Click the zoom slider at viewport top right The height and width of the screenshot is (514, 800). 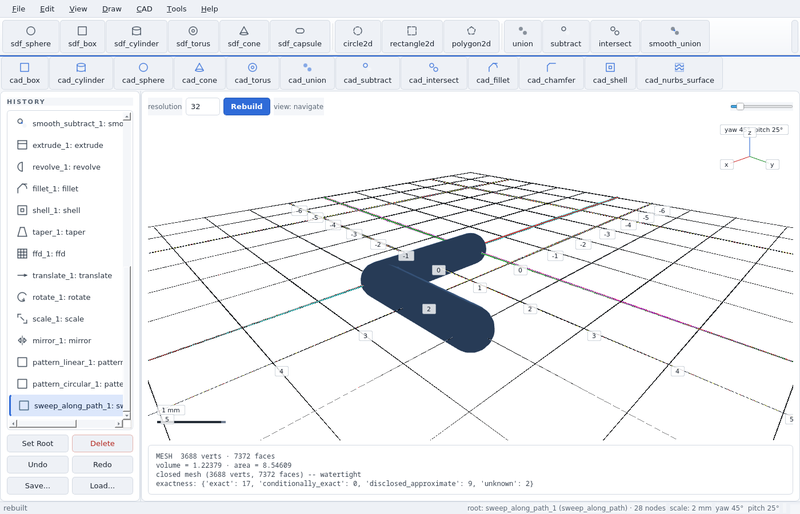pos(761,106)
